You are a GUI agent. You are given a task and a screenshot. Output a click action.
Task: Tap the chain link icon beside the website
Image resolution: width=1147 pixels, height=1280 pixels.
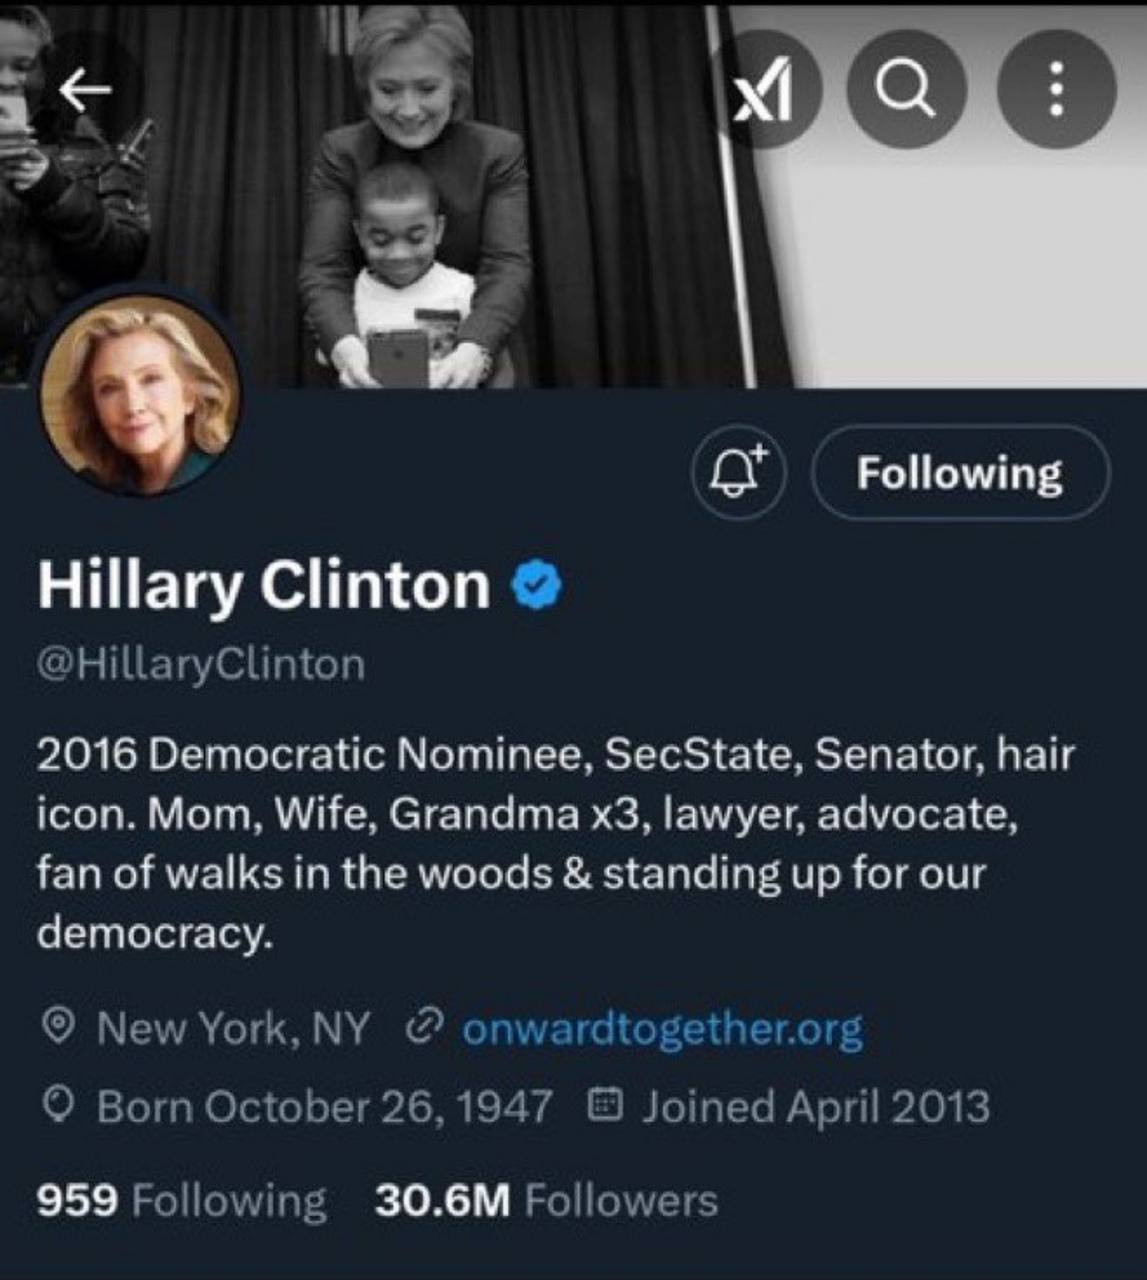[425, 1027]
